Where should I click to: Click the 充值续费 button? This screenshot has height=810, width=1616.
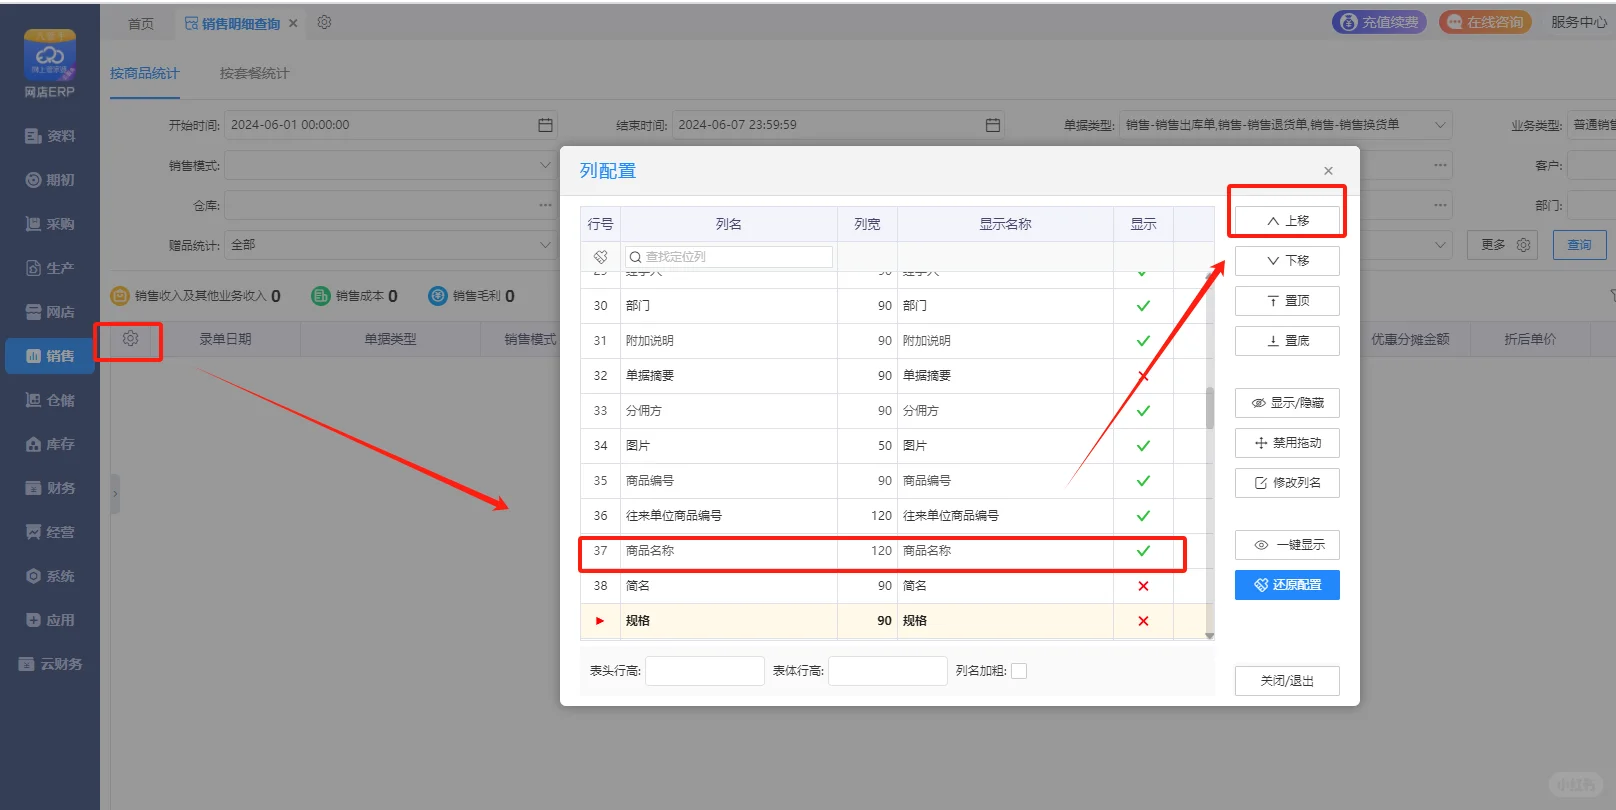[x=1379, y=22]
